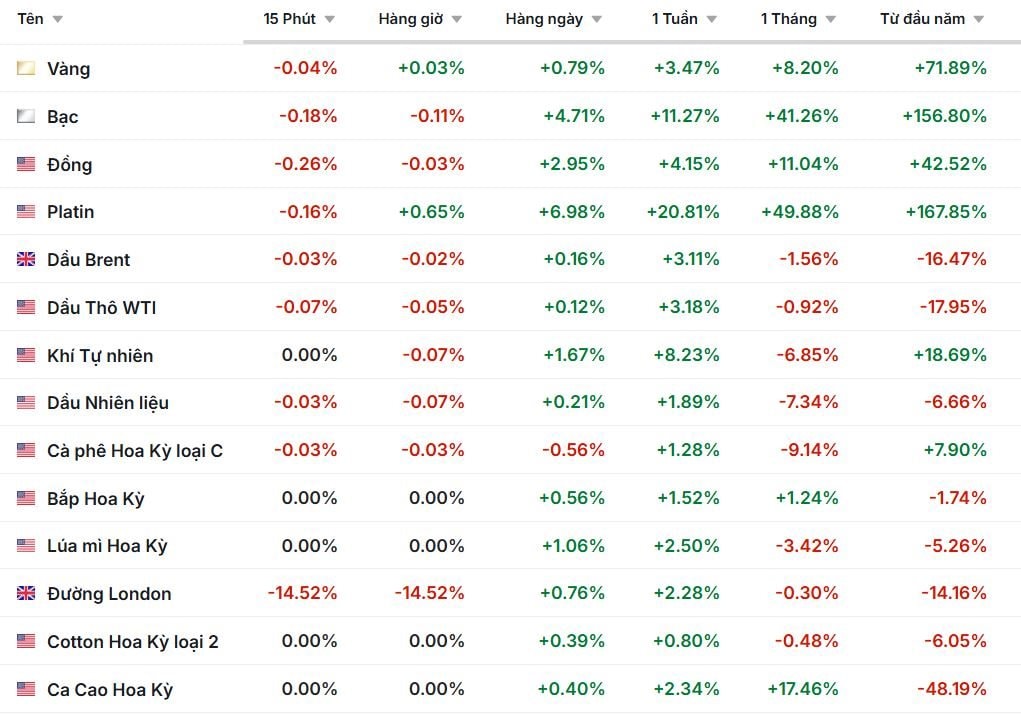The height and width of the screenshot is (715, 1021).
Task: Click the UK flag beside Đường London
Action: click(x=26, y=594)
